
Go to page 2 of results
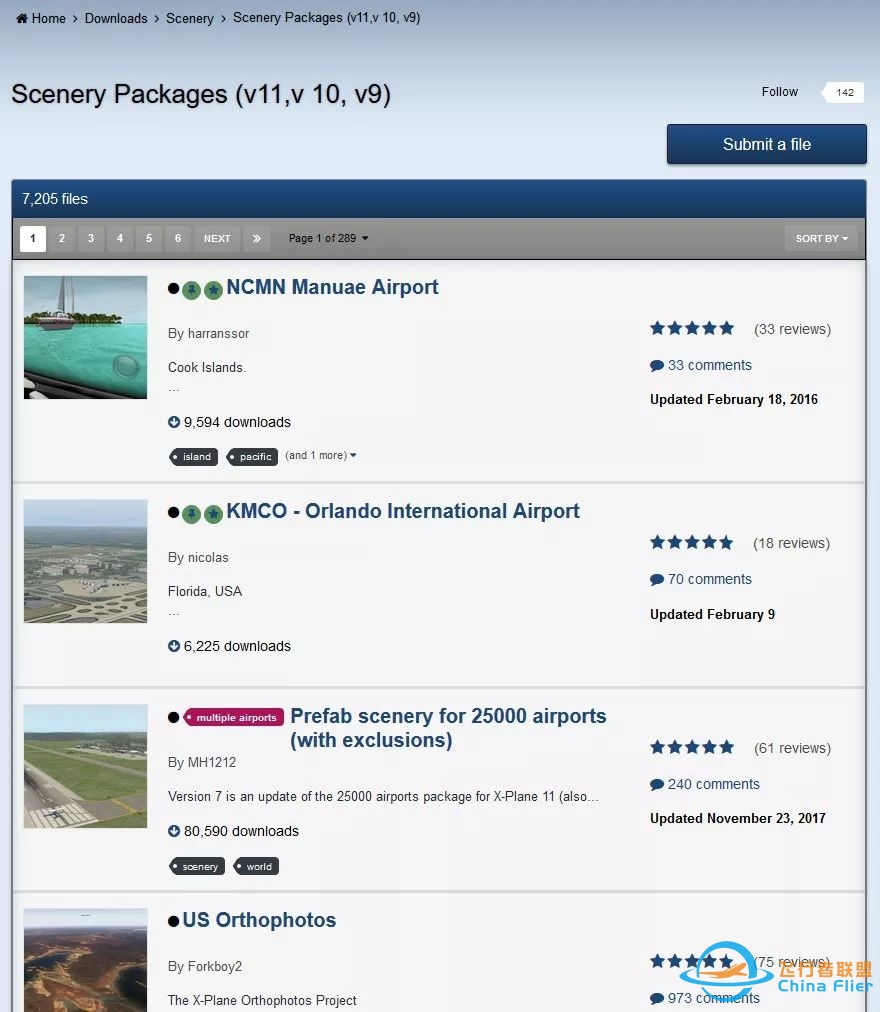tap(62, 239)
